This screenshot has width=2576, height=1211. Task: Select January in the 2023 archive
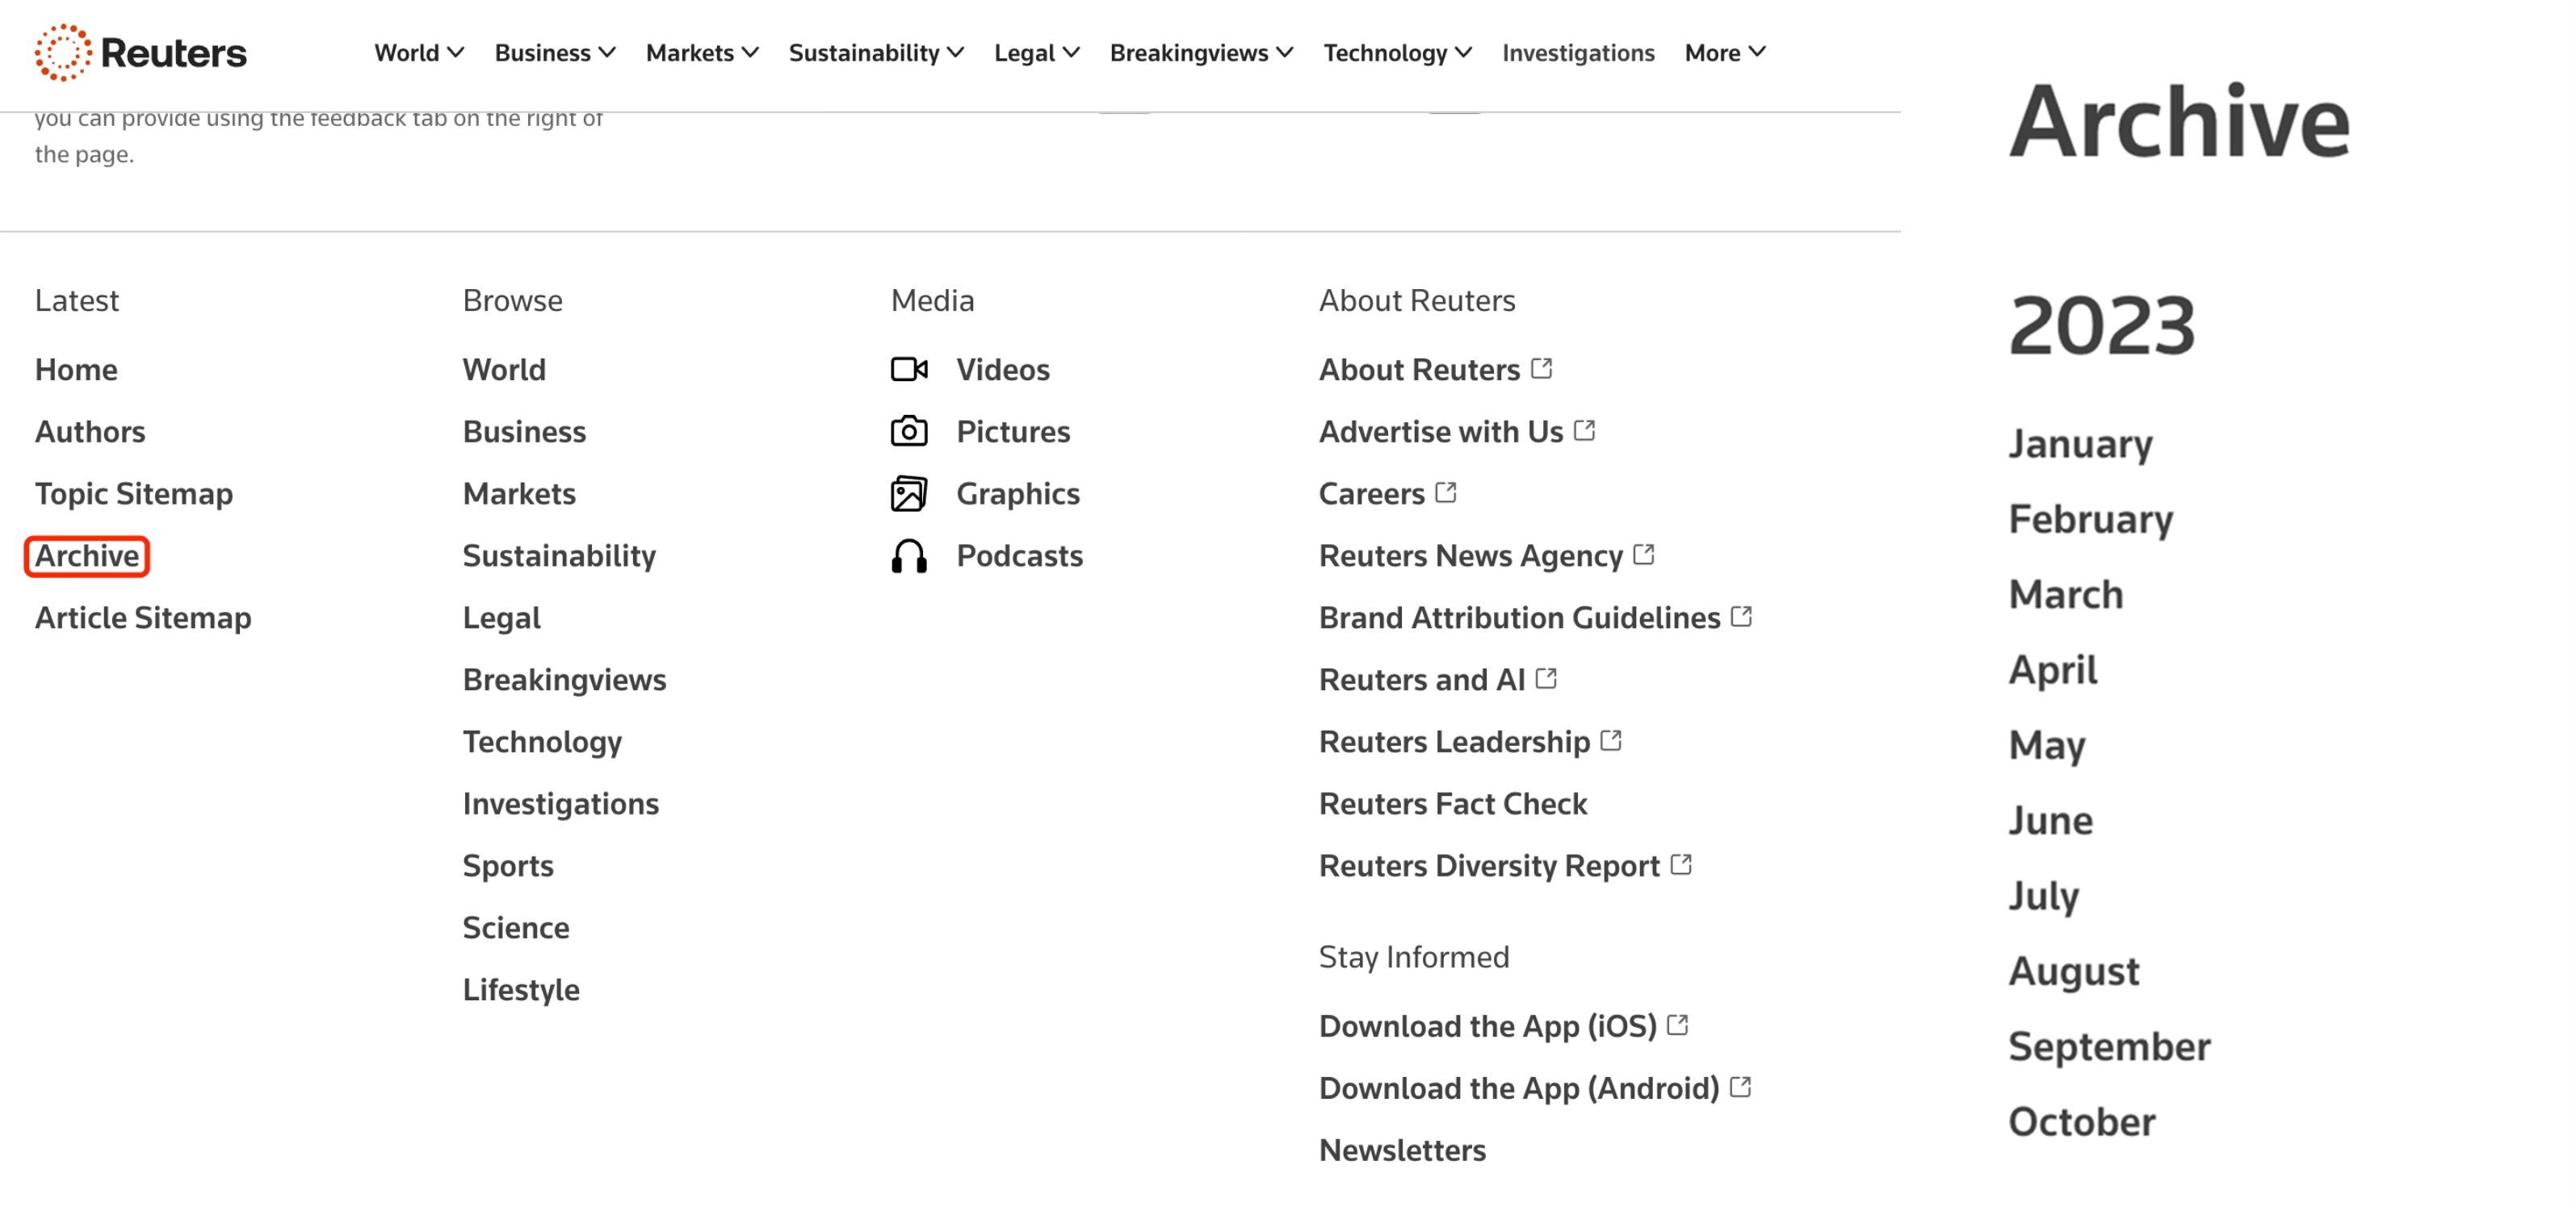(x=2080, y=444)
